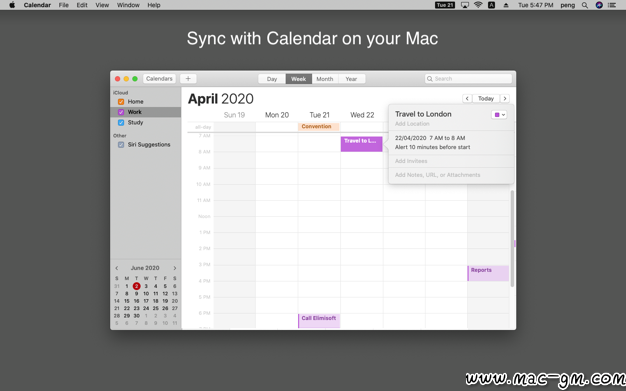Toggle the Work calendar checkbox

point(121,112)
